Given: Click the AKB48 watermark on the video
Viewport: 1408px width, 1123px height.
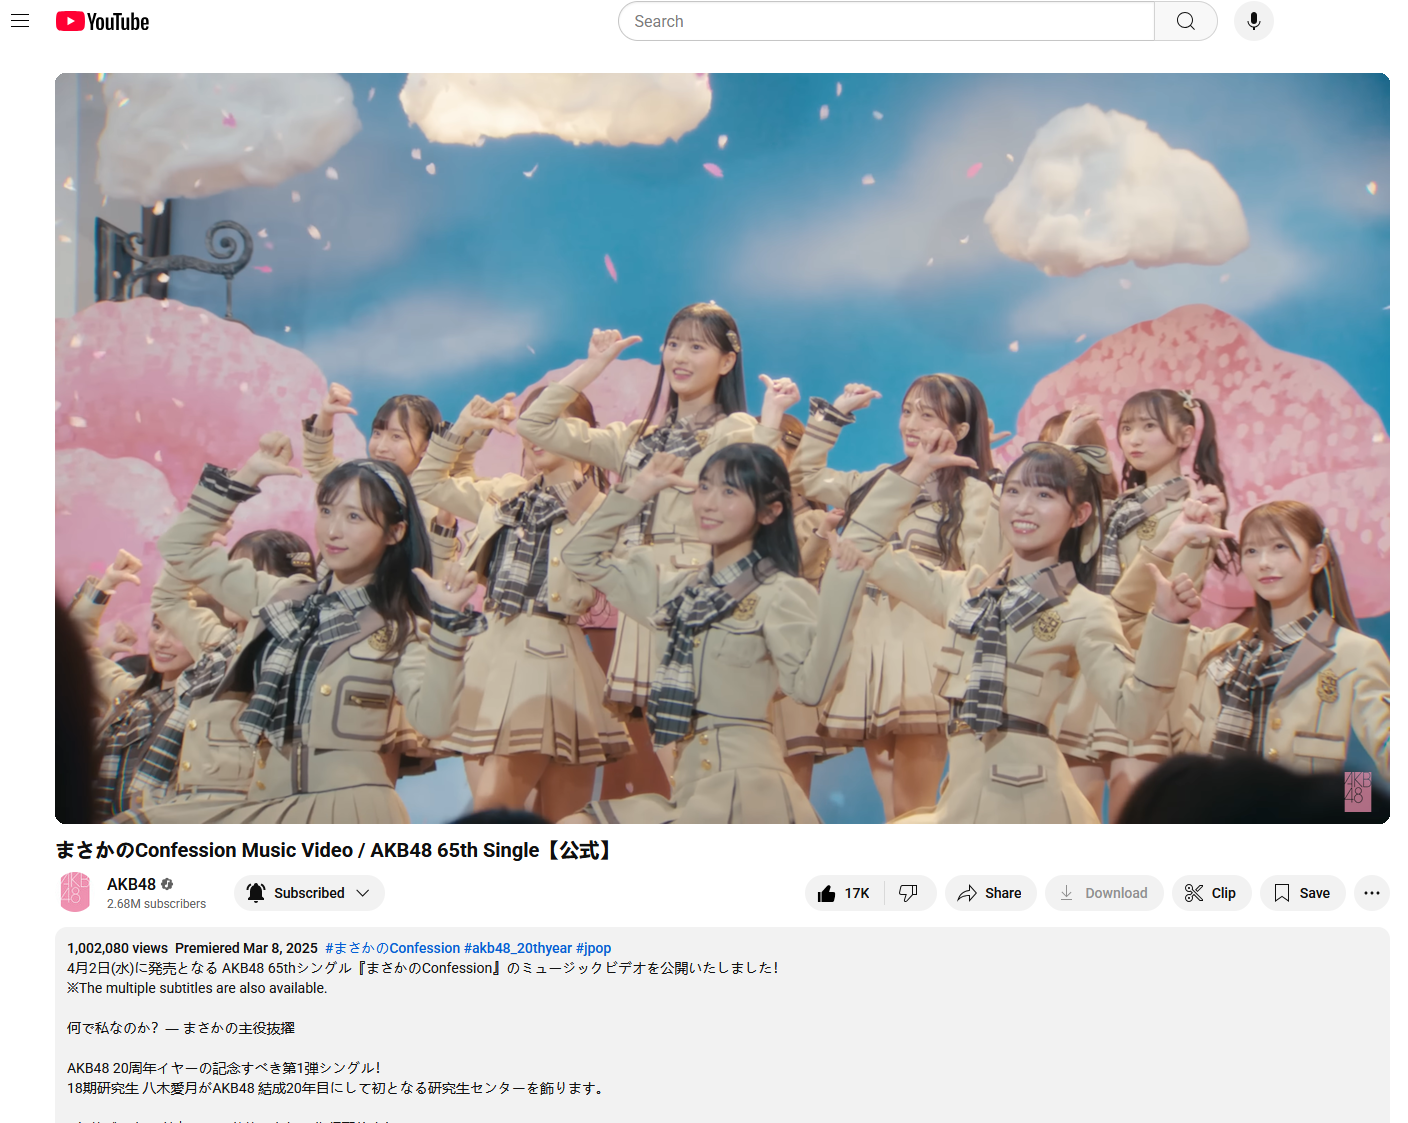Looking at the screenshot, I should [1357, 790].
